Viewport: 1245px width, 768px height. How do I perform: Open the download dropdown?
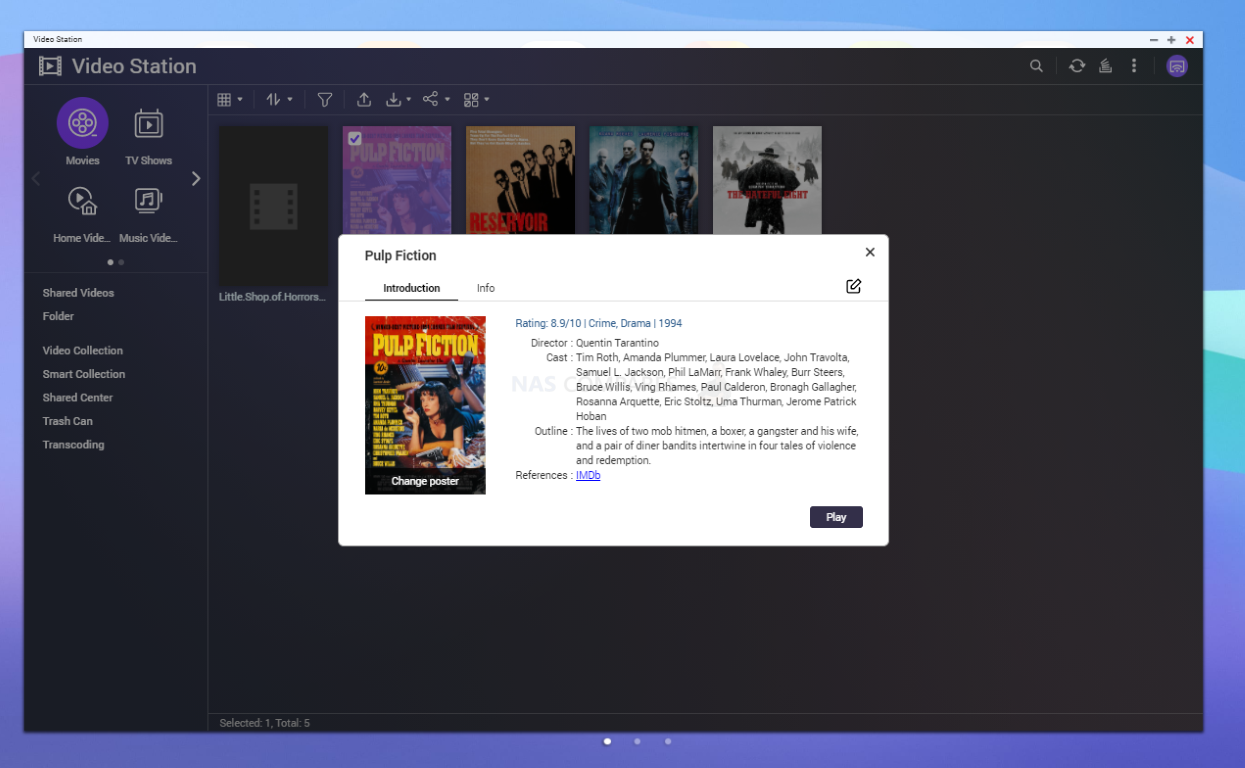coord(398,99)
